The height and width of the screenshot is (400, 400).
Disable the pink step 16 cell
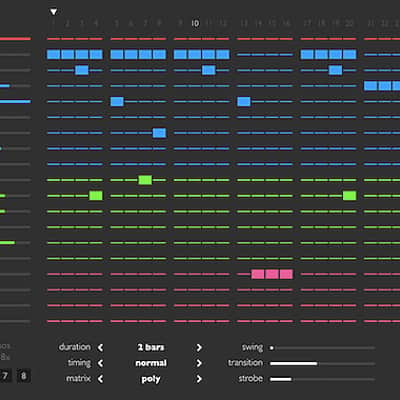coord(286,274)
